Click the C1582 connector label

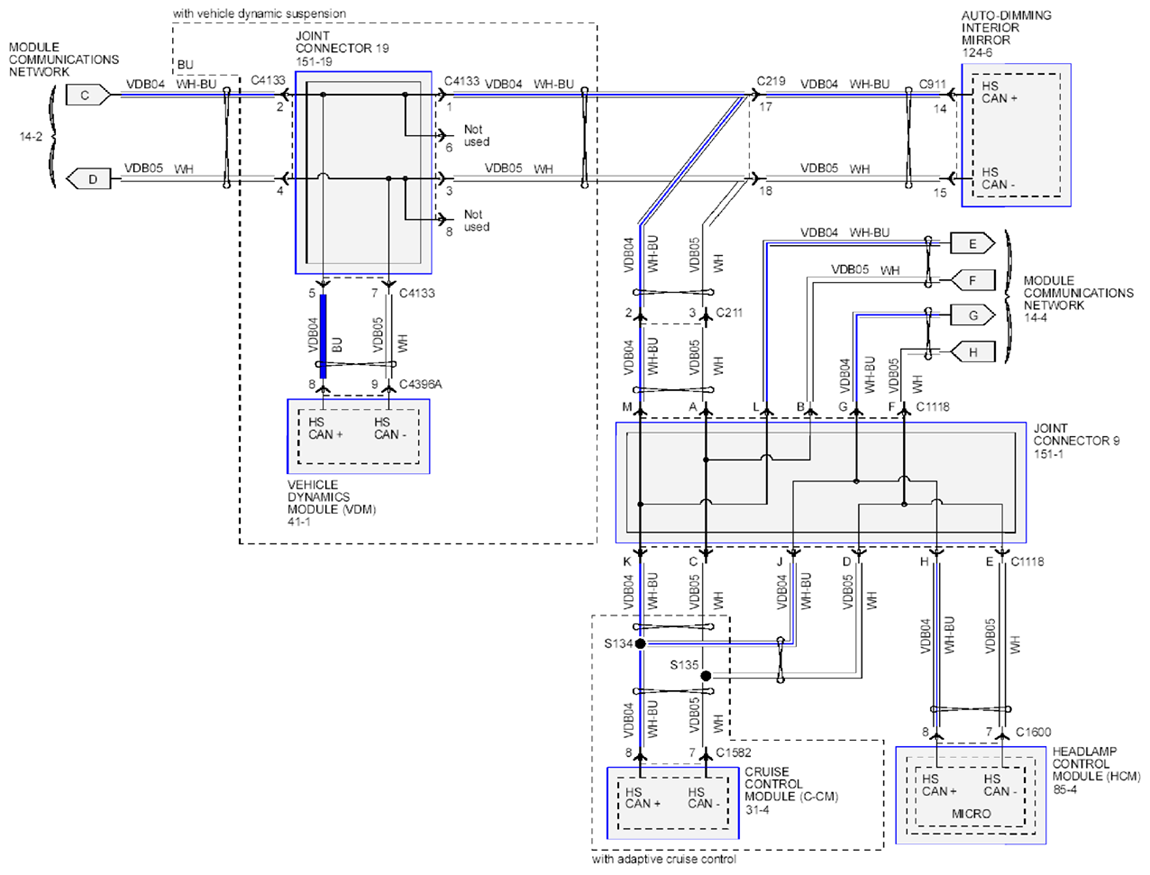(733, 753)
